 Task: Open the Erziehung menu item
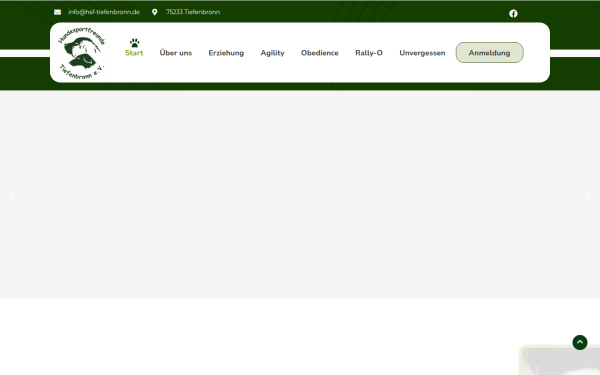click(226, 53)
